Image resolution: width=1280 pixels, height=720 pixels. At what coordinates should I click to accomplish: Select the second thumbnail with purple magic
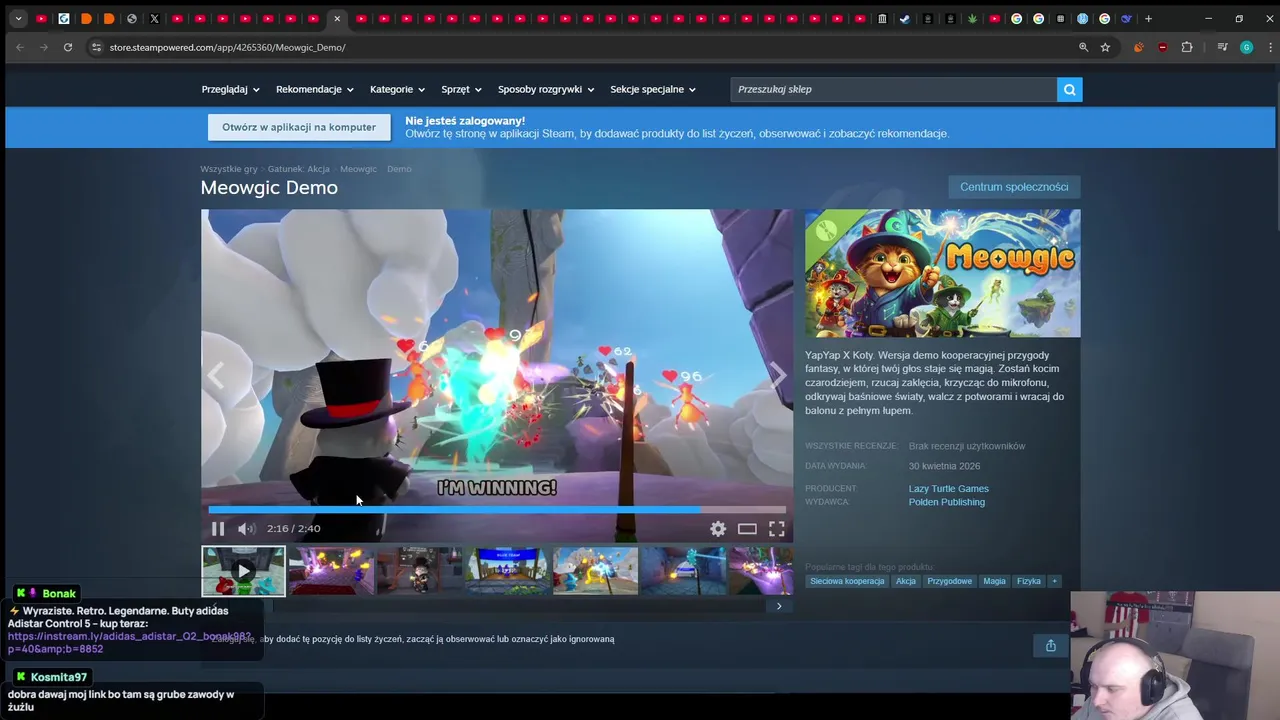pyautogui.click(x=331, y=571)
